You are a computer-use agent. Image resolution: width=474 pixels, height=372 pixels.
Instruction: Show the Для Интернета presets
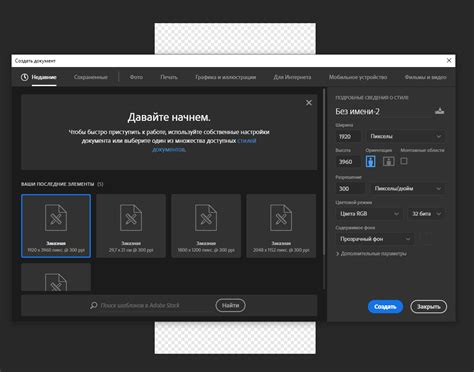(x=292, y=77)
